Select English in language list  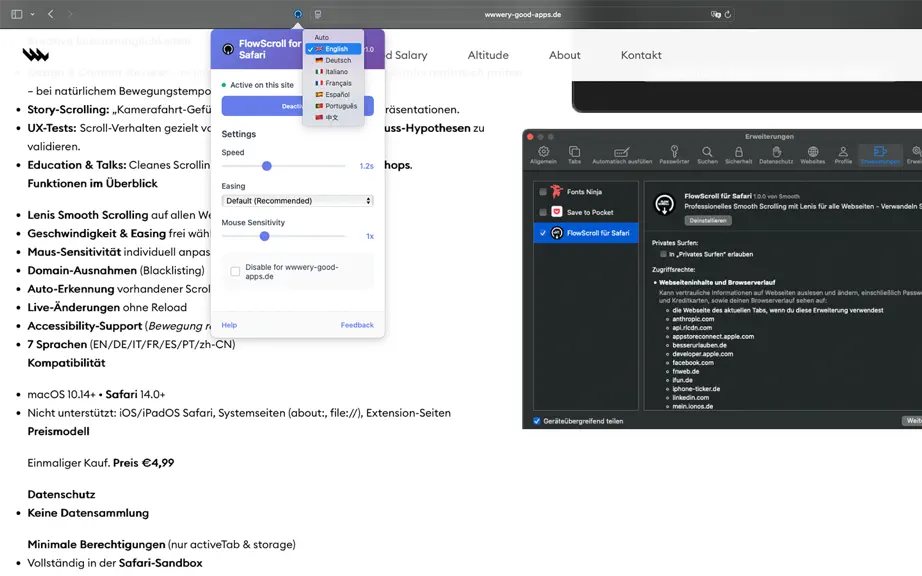(333, 49)
